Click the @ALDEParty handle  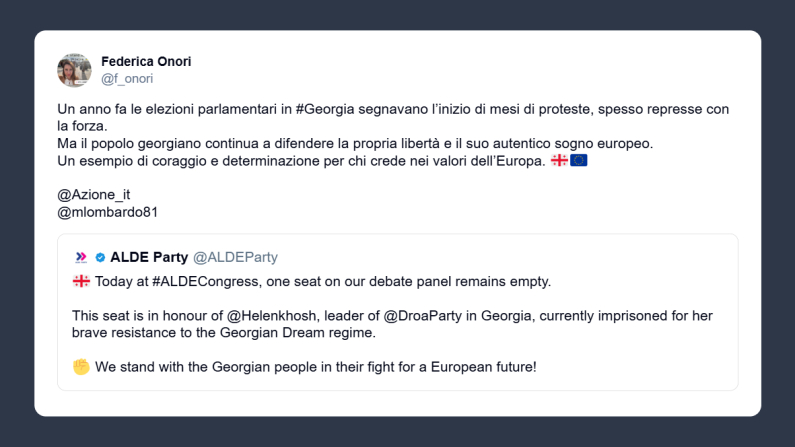click(x=235, y=257)
